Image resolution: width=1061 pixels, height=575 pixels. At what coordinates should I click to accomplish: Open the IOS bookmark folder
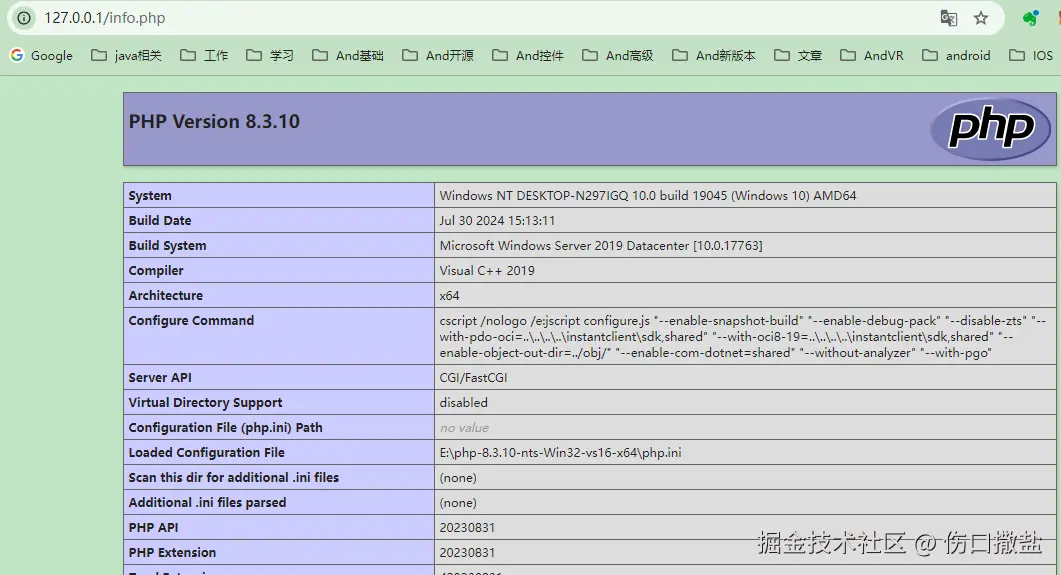(1031, 55)
